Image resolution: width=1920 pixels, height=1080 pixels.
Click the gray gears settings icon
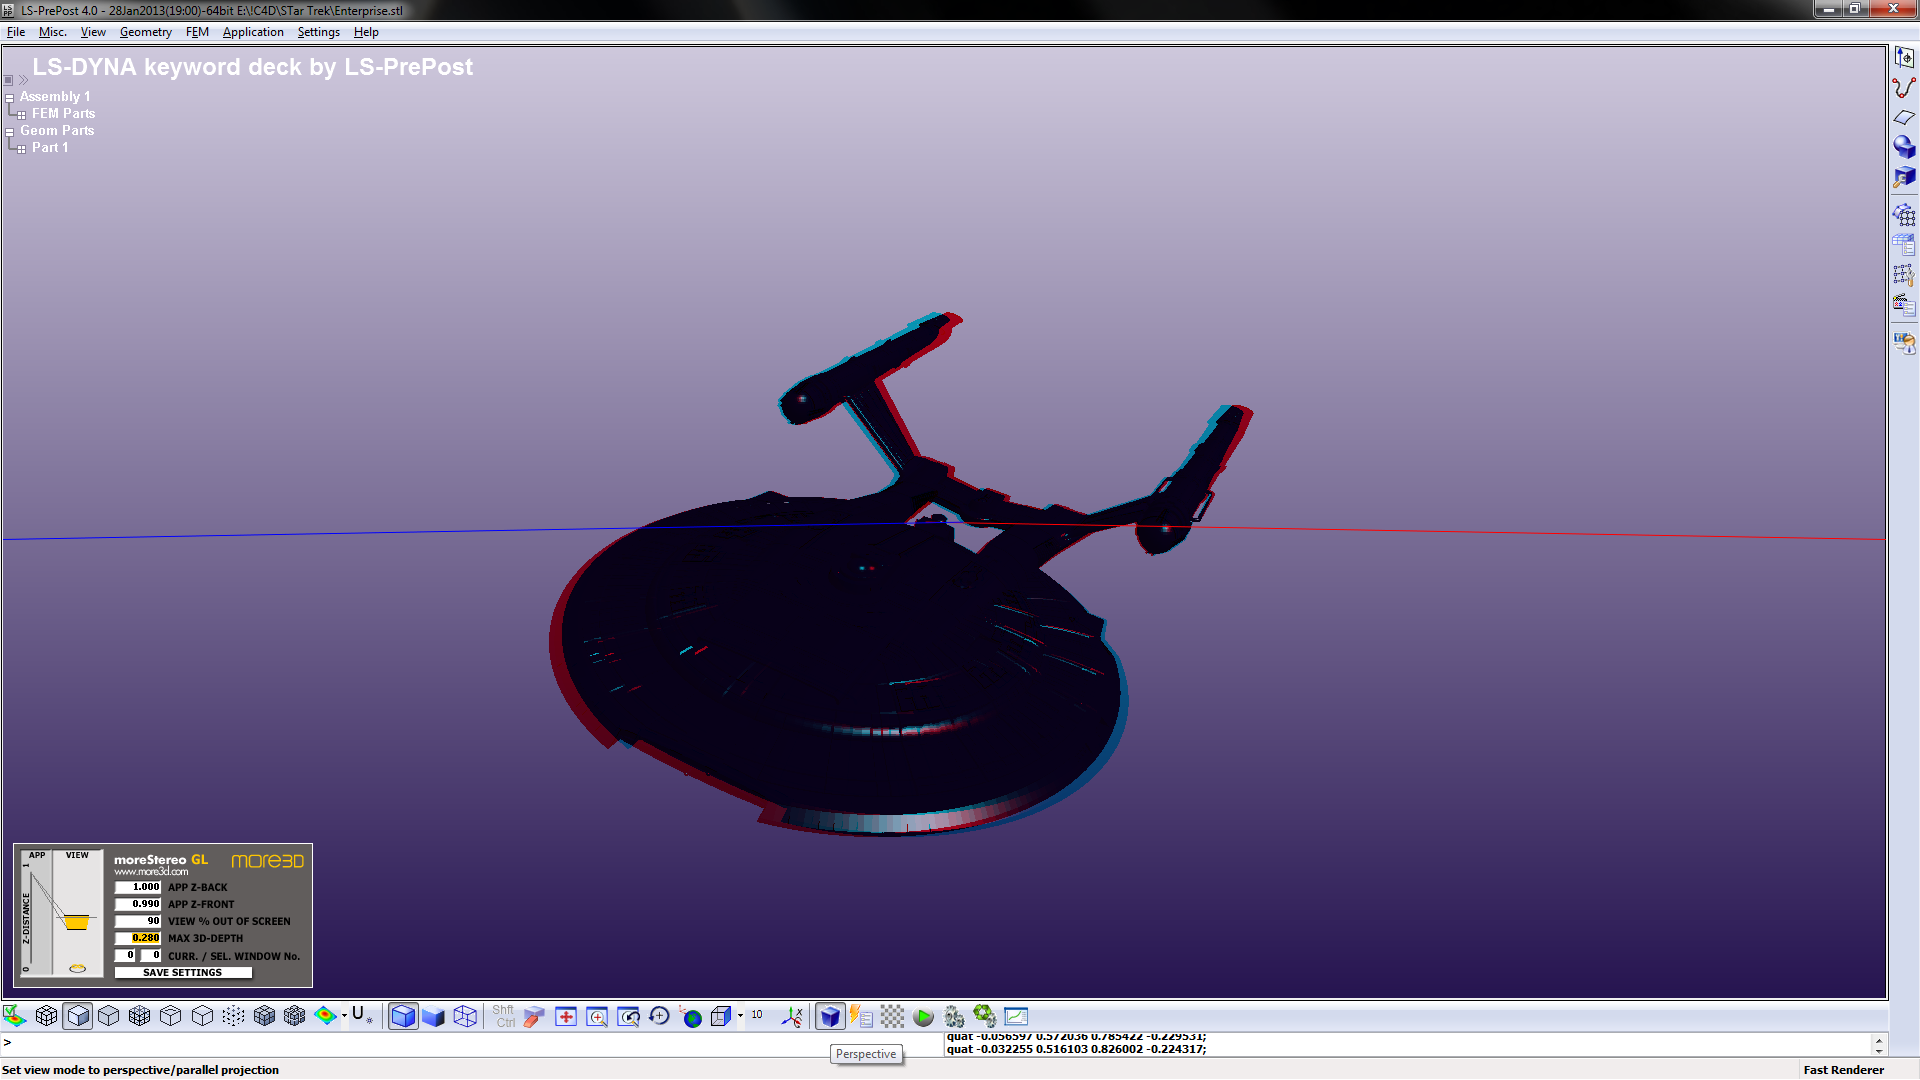954,1016
